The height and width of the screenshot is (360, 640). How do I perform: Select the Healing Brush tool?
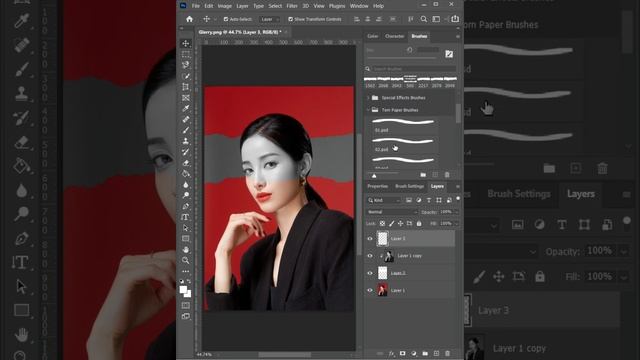(186, 119)
